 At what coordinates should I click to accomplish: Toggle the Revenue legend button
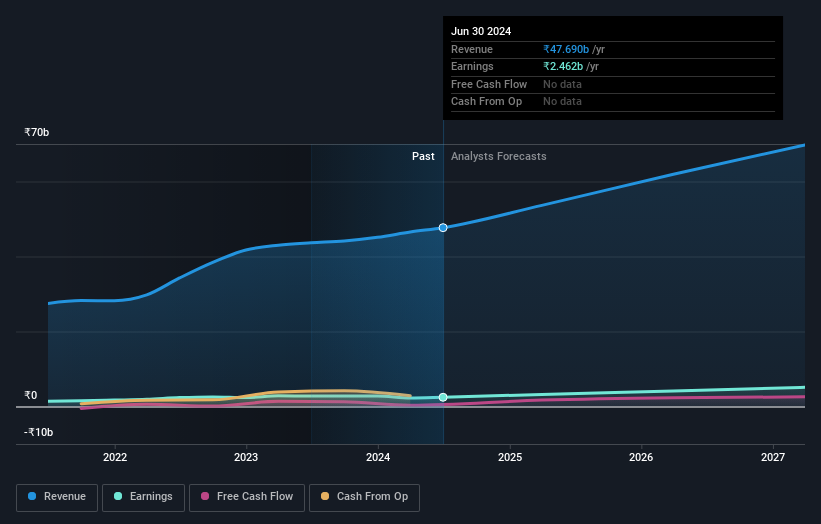(57, 497)
